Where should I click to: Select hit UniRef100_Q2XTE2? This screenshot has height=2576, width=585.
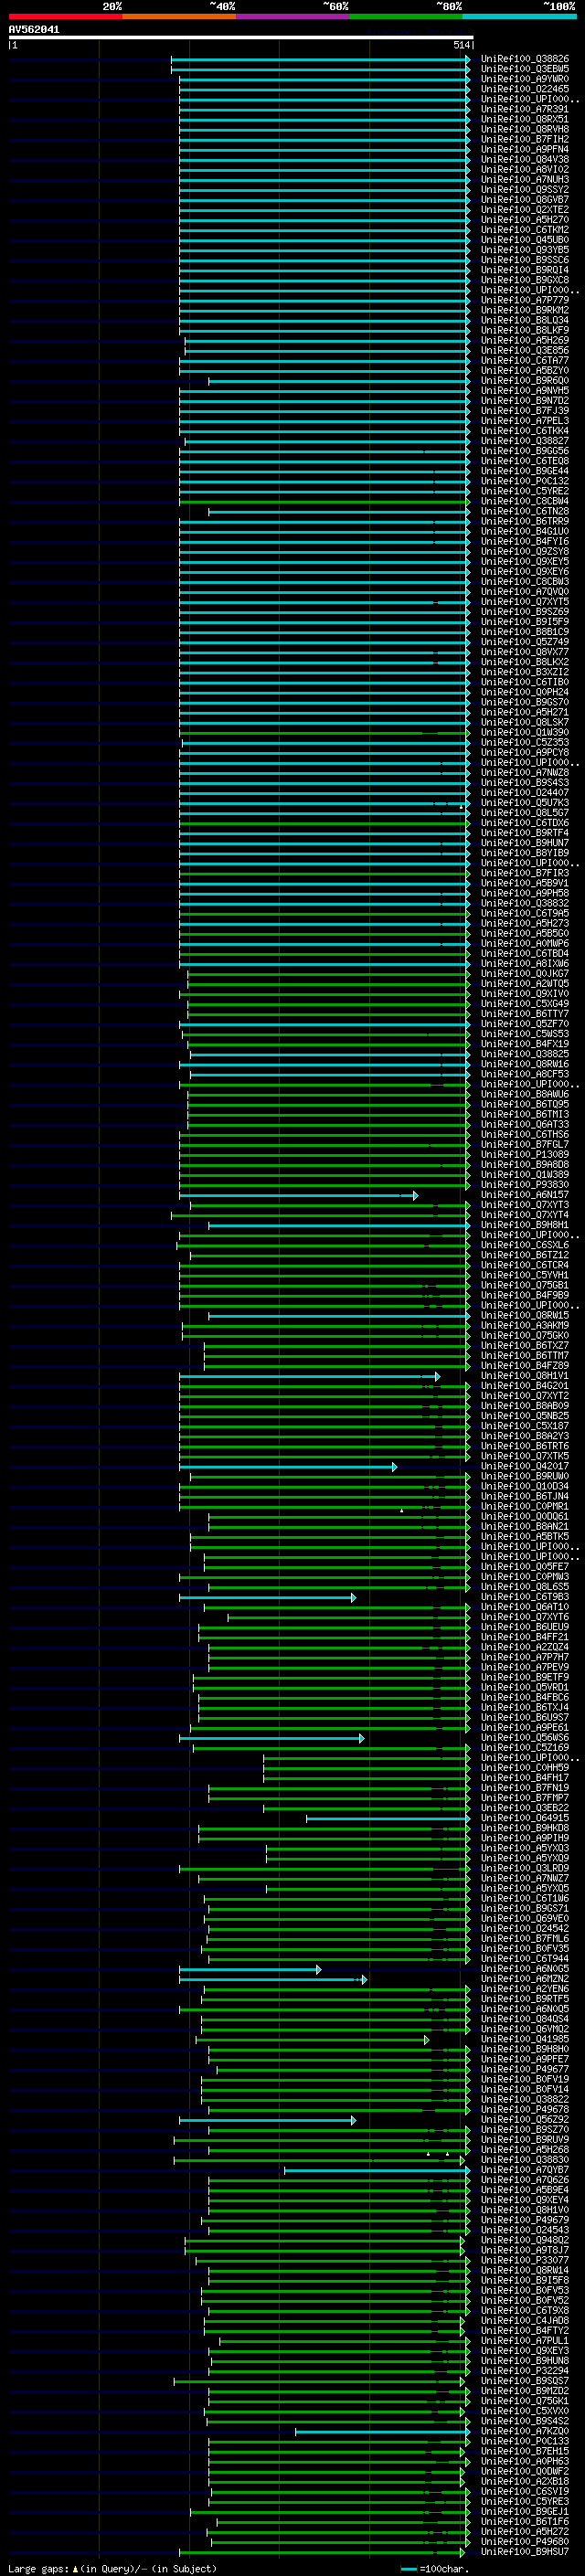tap(524, 209)
